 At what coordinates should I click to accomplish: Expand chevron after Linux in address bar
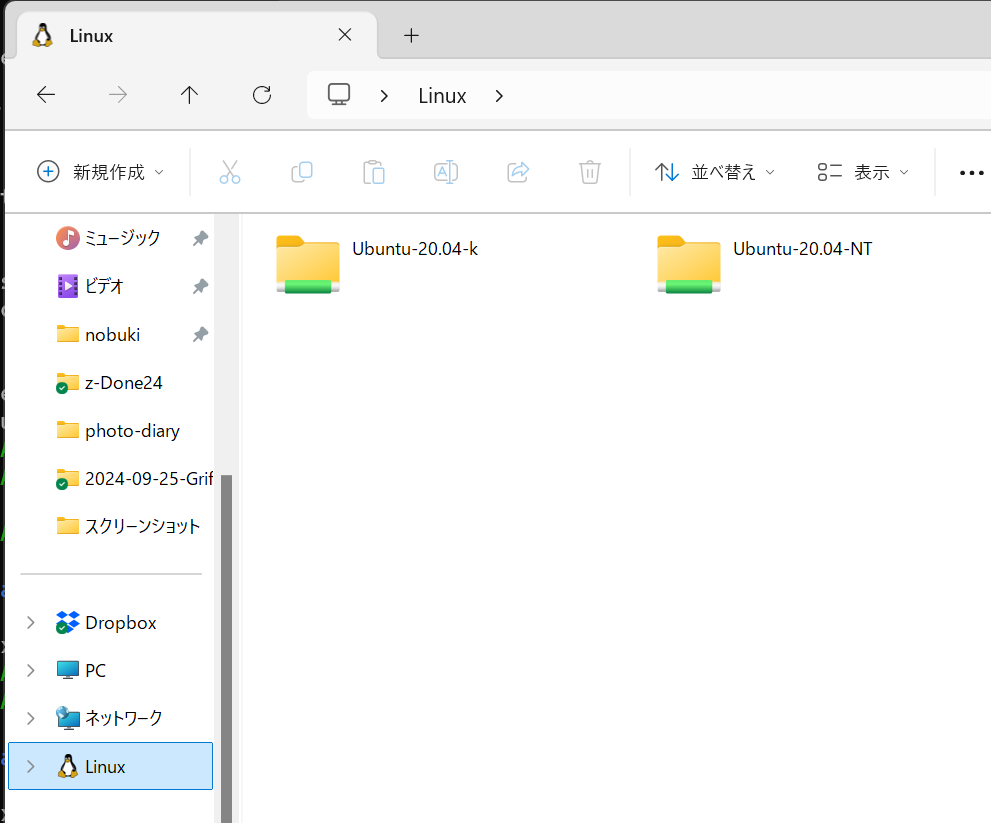pos(499,96)
